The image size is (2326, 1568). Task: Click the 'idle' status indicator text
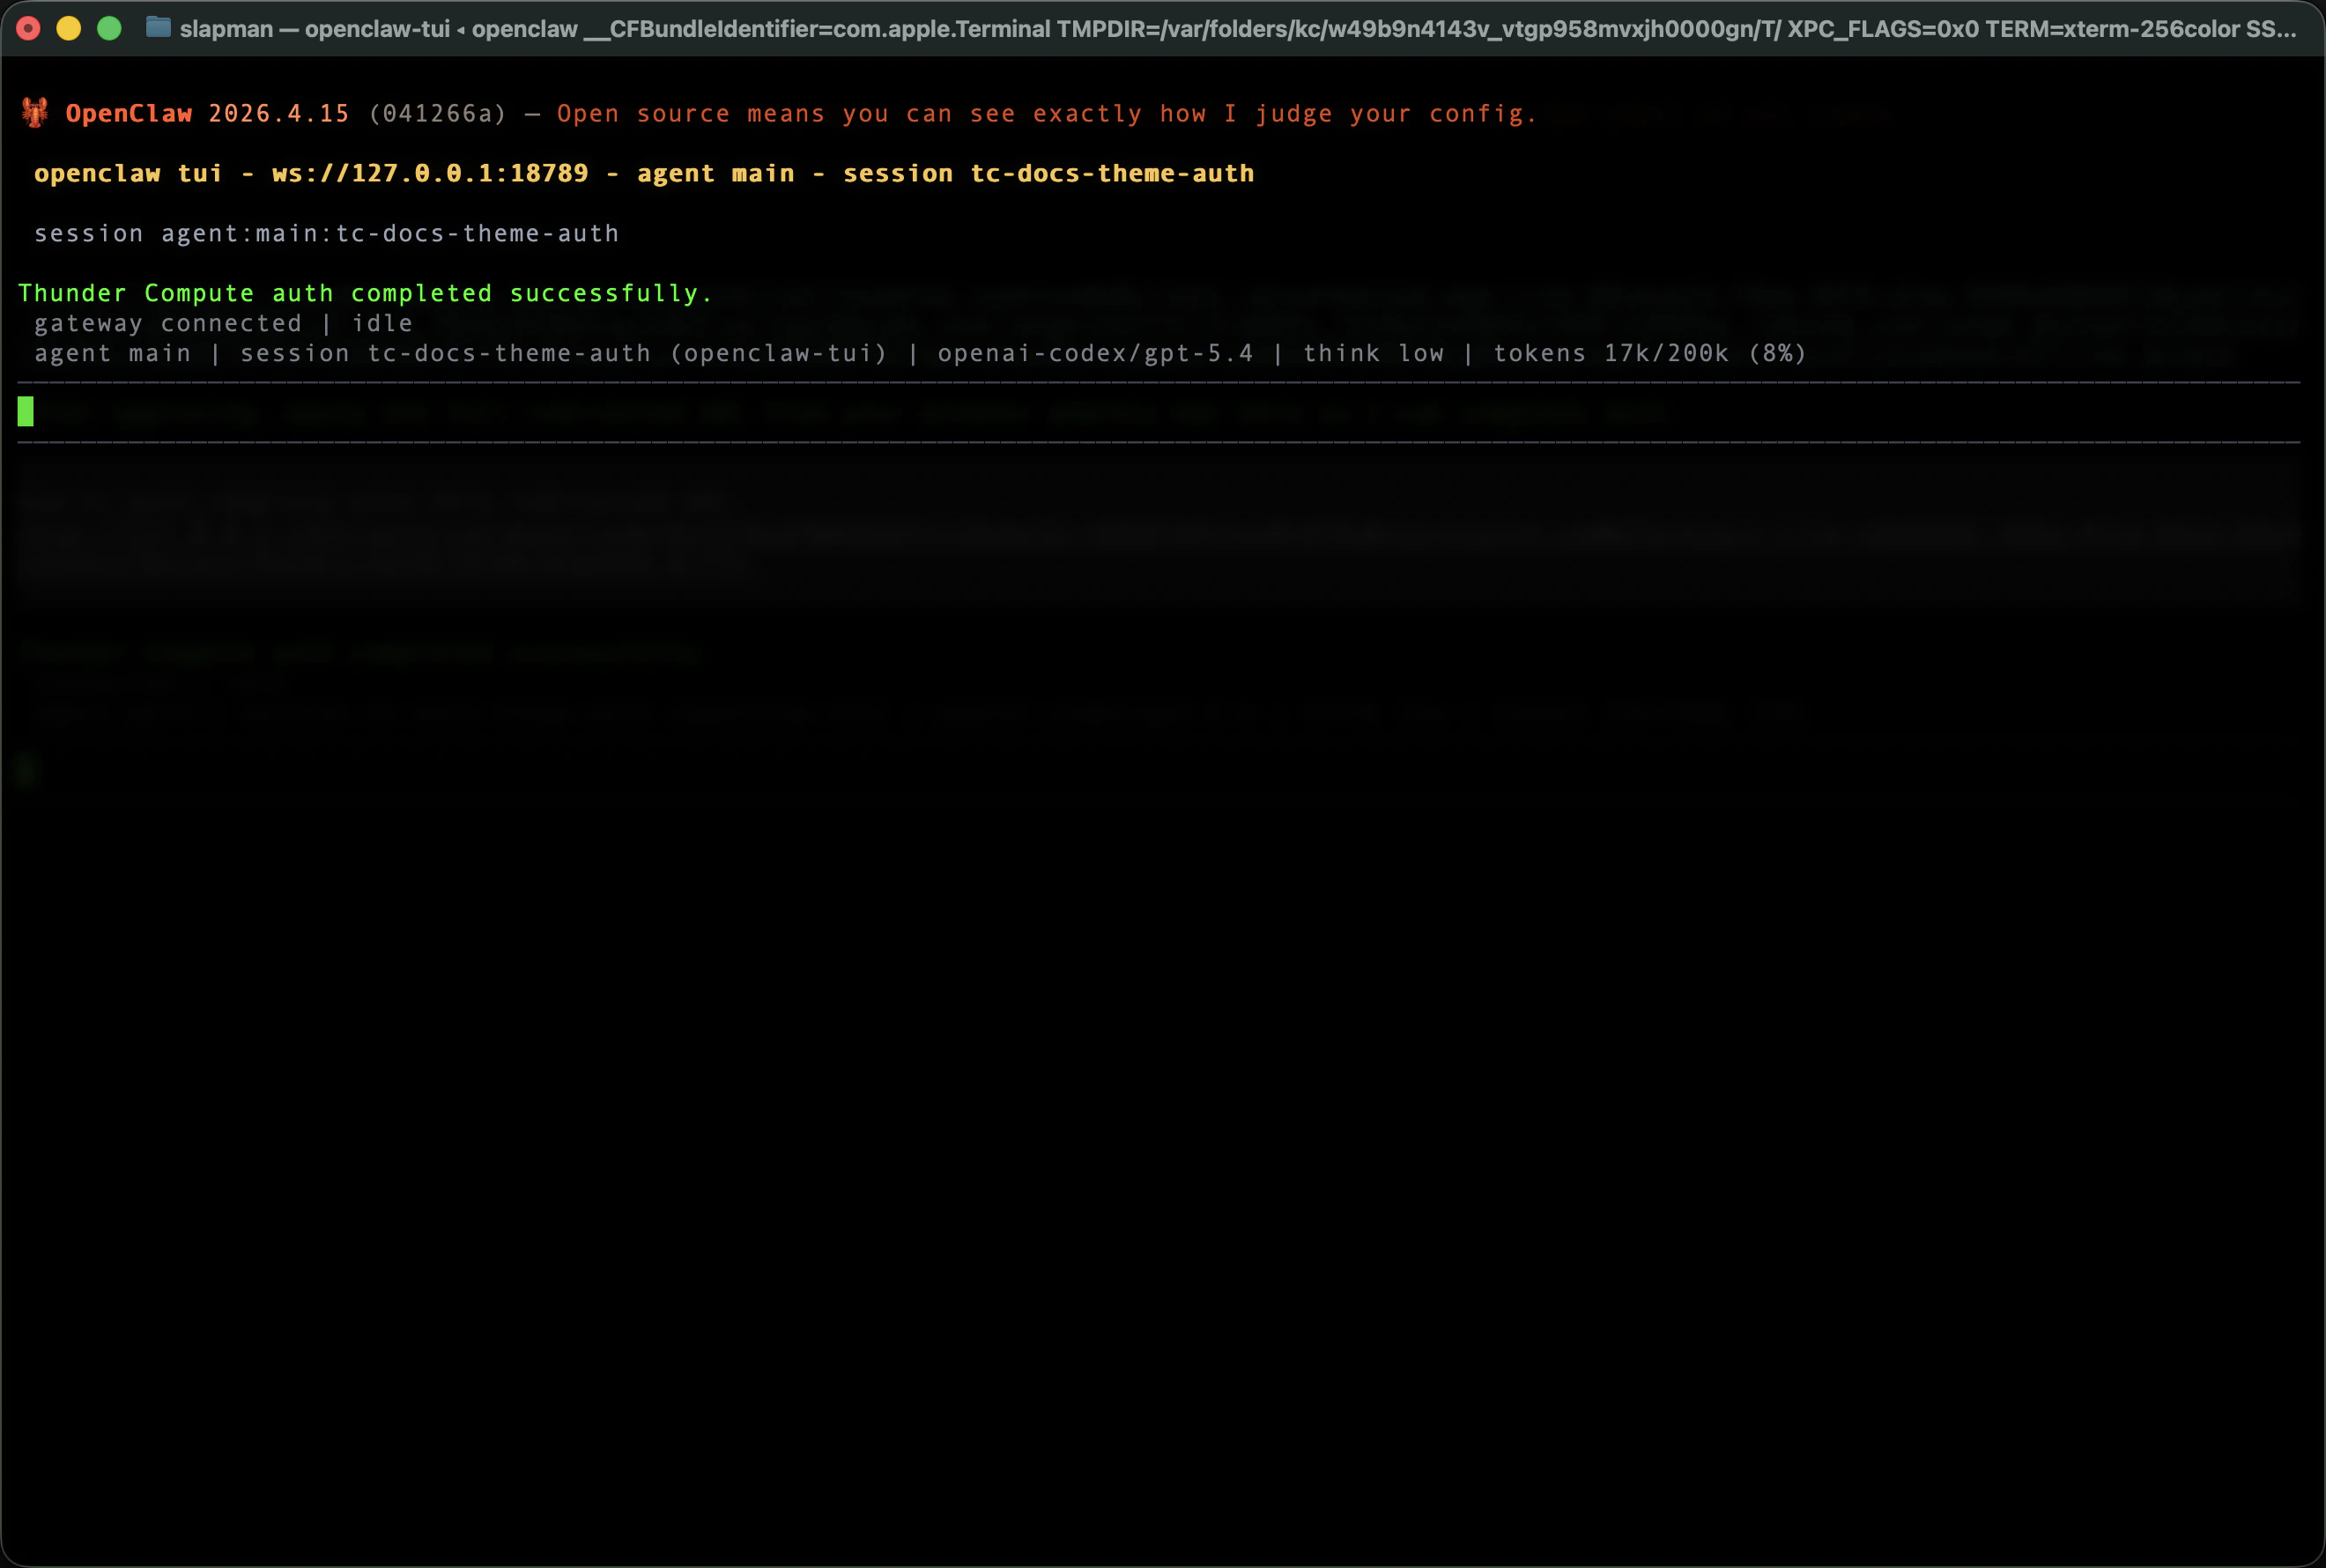click(382, 324)
